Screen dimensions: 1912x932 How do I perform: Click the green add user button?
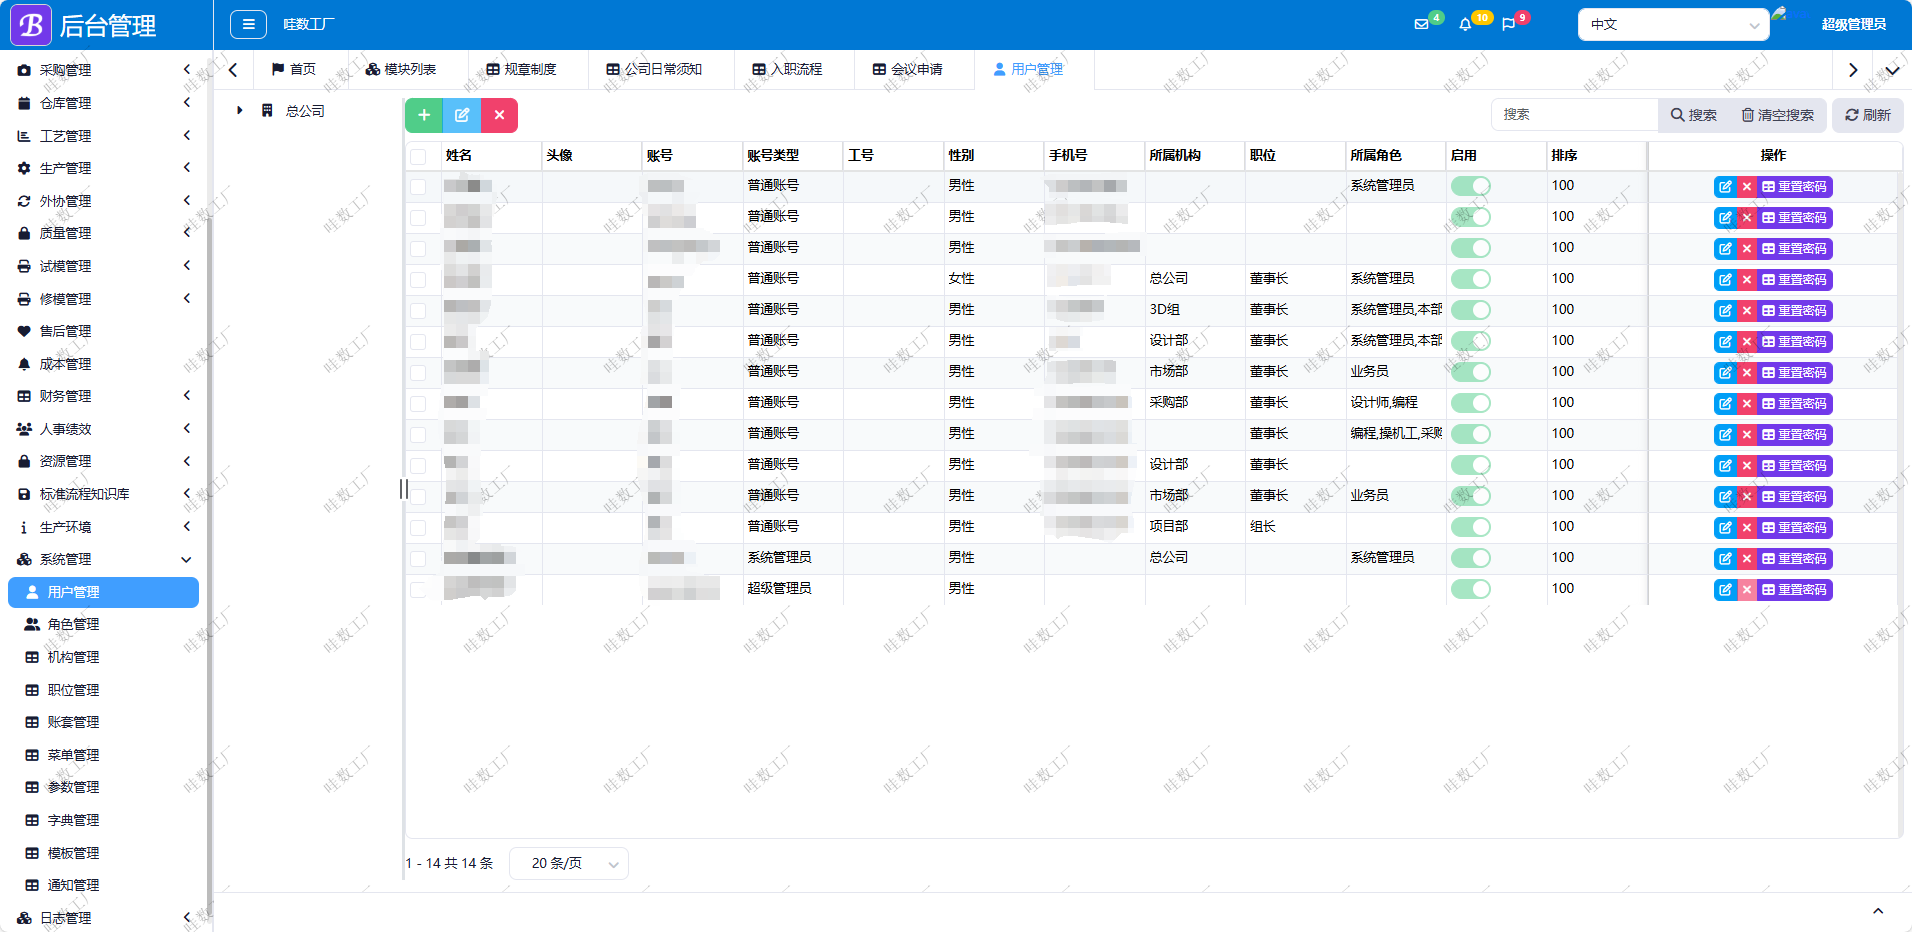tap(424, 115)
